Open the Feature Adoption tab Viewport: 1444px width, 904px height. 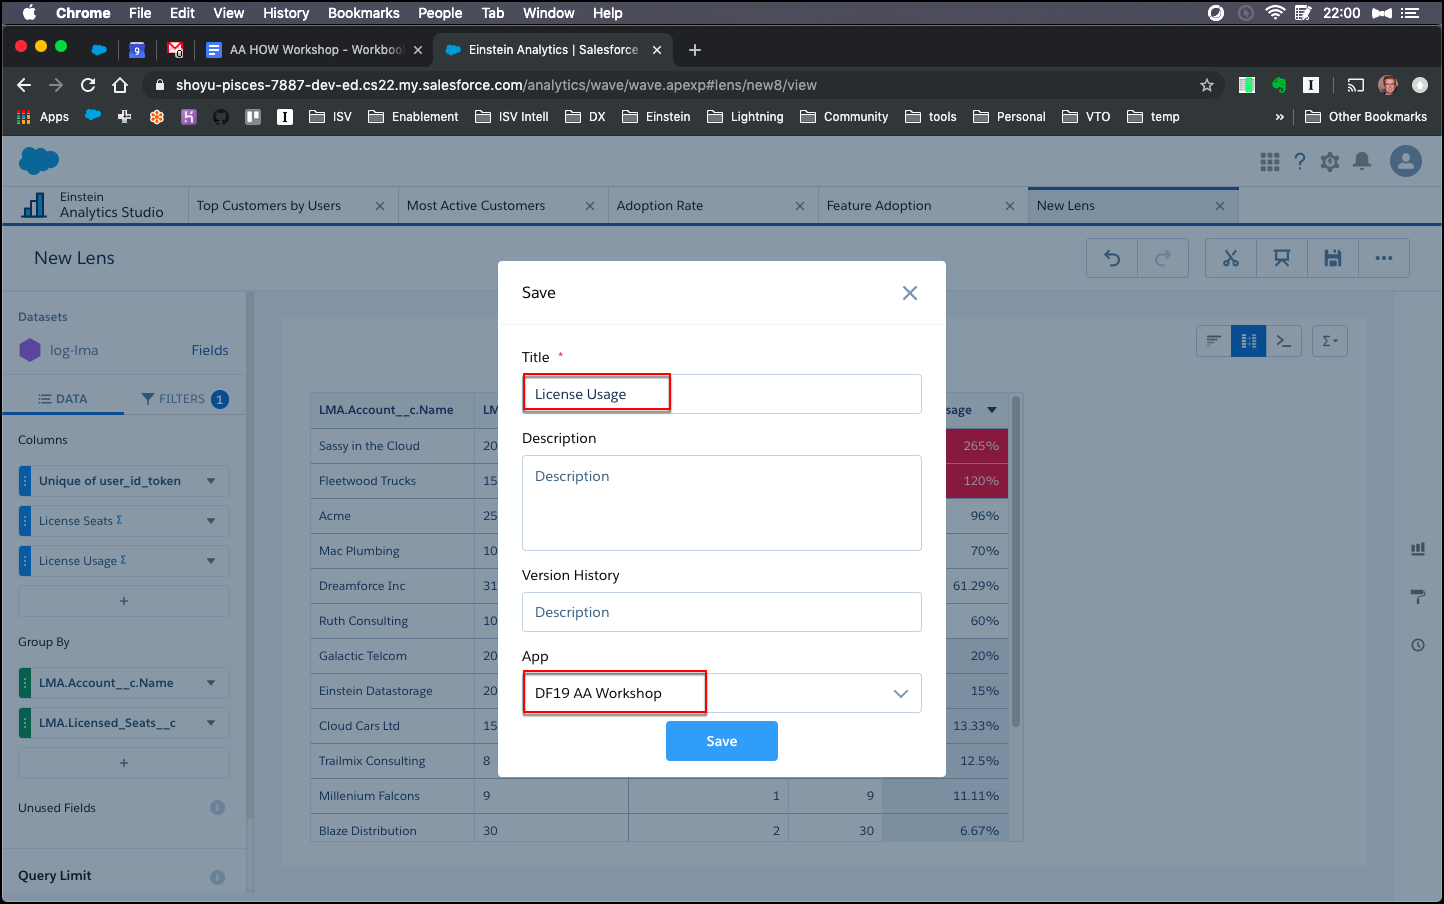coord(879,206)
